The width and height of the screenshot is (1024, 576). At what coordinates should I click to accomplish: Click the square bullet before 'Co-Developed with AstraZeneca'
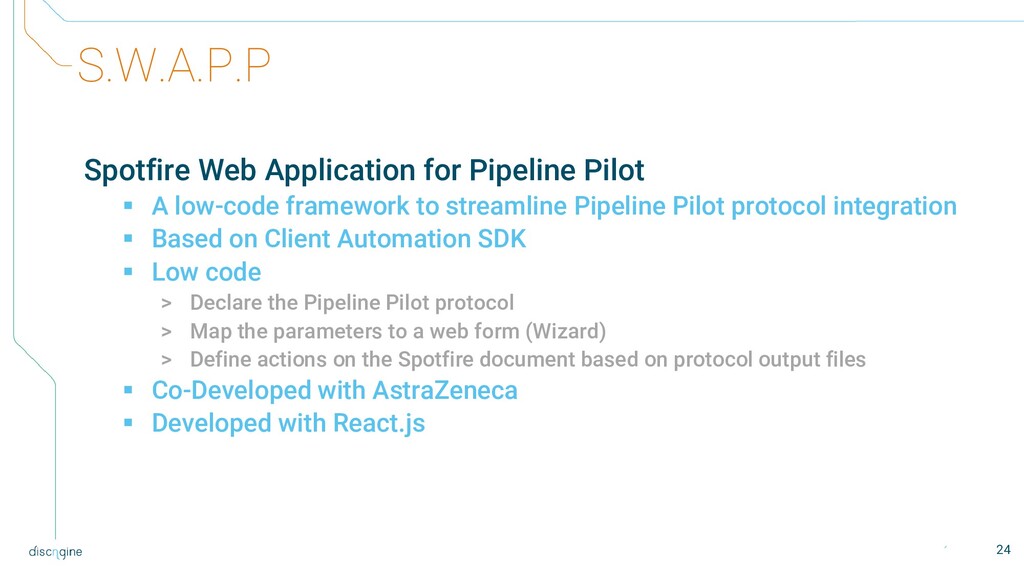click(128, 391)
